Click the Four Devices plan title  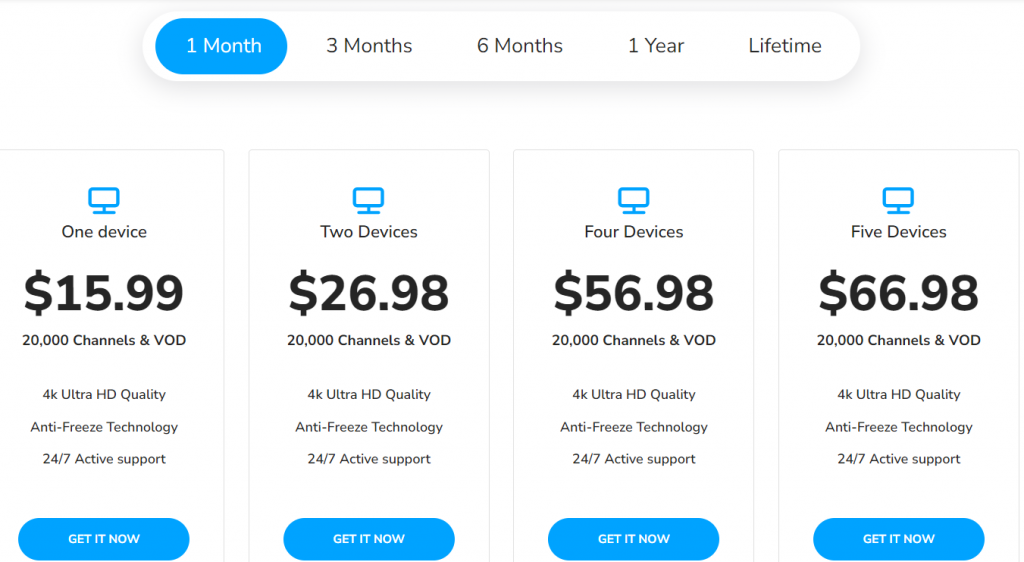pos(633,232)
